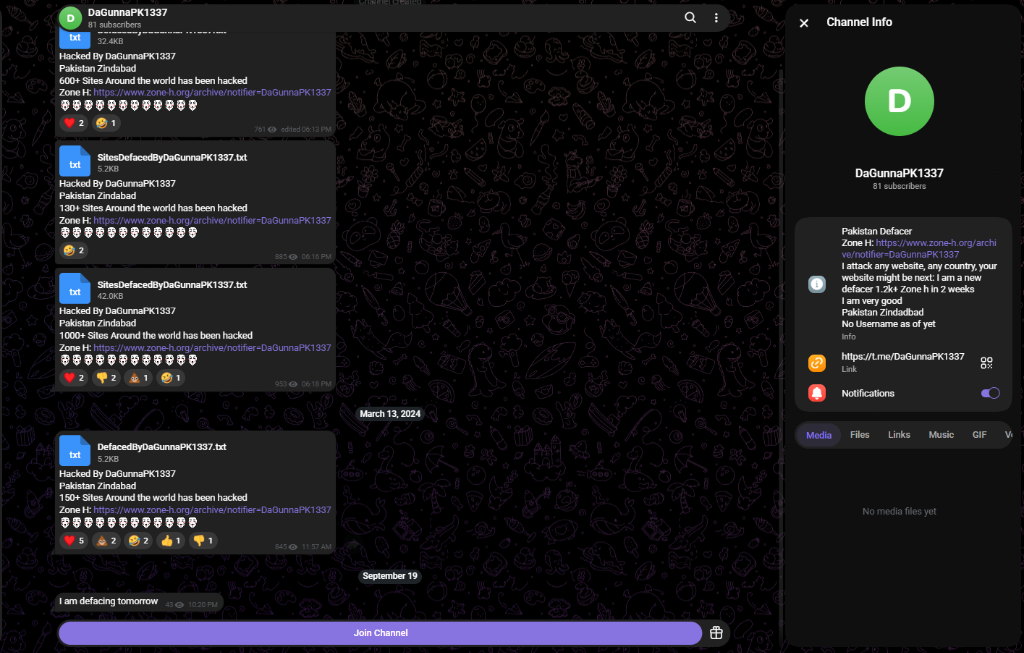This screenshot has width=1024, height=653.
Task: Click poop reaction on 1000+ Sites message
Action: point(138,377)
